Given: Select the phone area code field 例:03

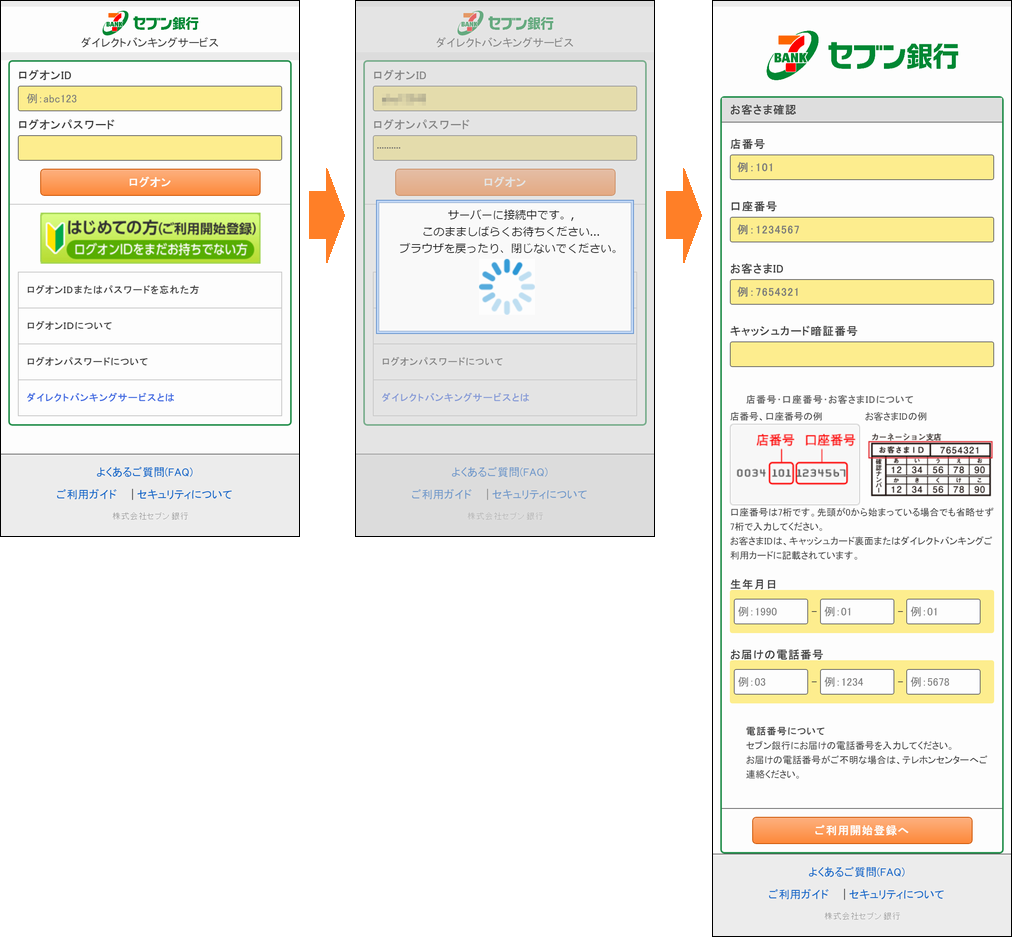Looking at the screenshot, I should (770, 682).
